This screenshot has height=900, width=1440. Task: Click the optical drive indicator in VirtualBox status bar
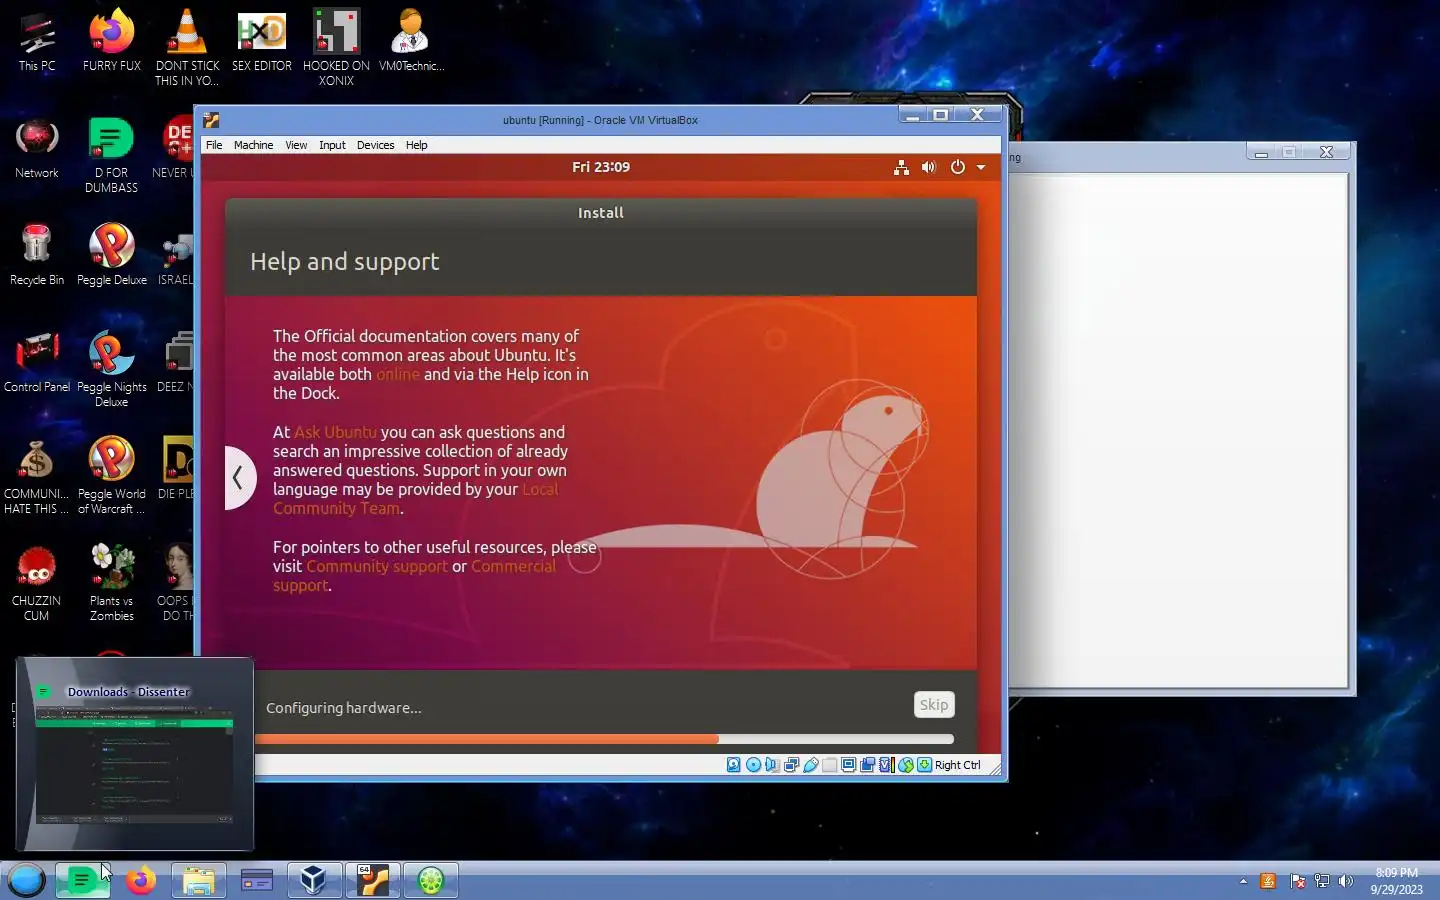[753, 765]
